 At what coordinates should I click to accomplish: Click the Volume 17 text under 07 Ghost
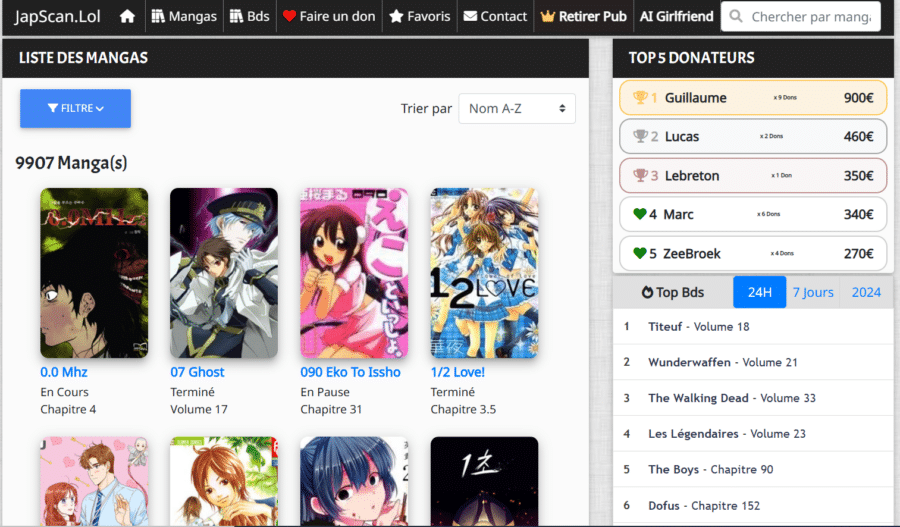coord(199,409)
